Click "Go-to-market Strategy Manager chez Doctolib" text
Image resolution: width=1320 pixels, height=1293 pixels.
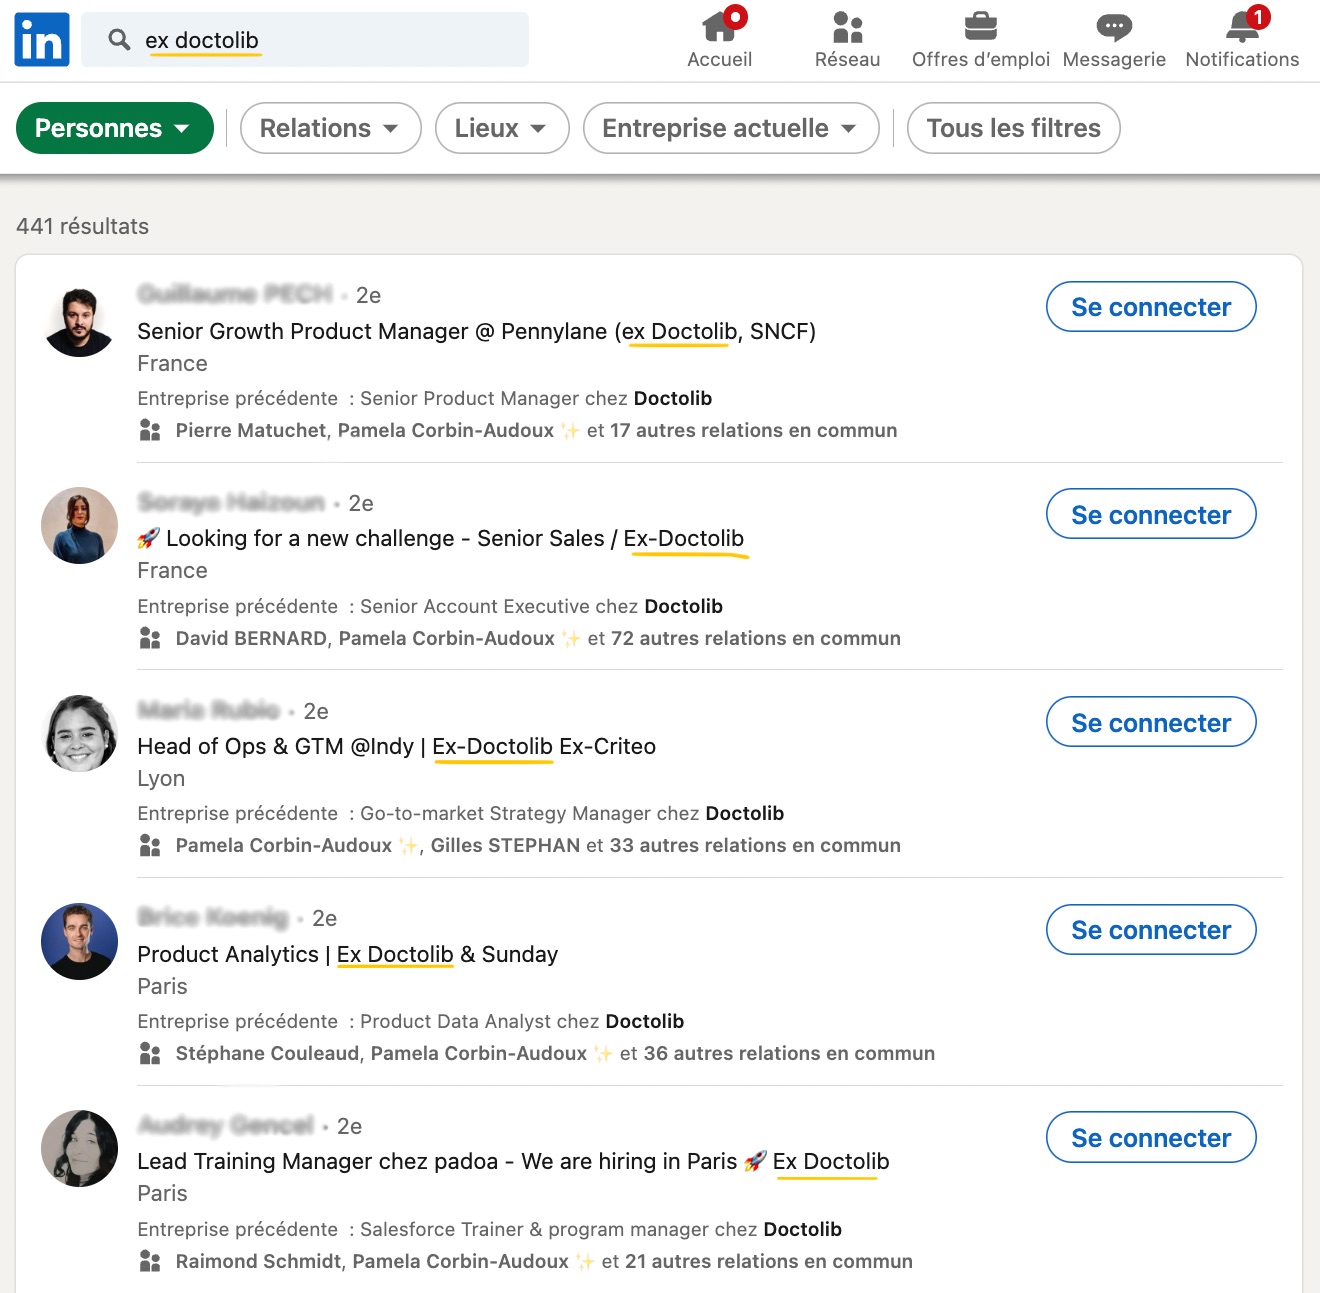[x=572, y=814]
